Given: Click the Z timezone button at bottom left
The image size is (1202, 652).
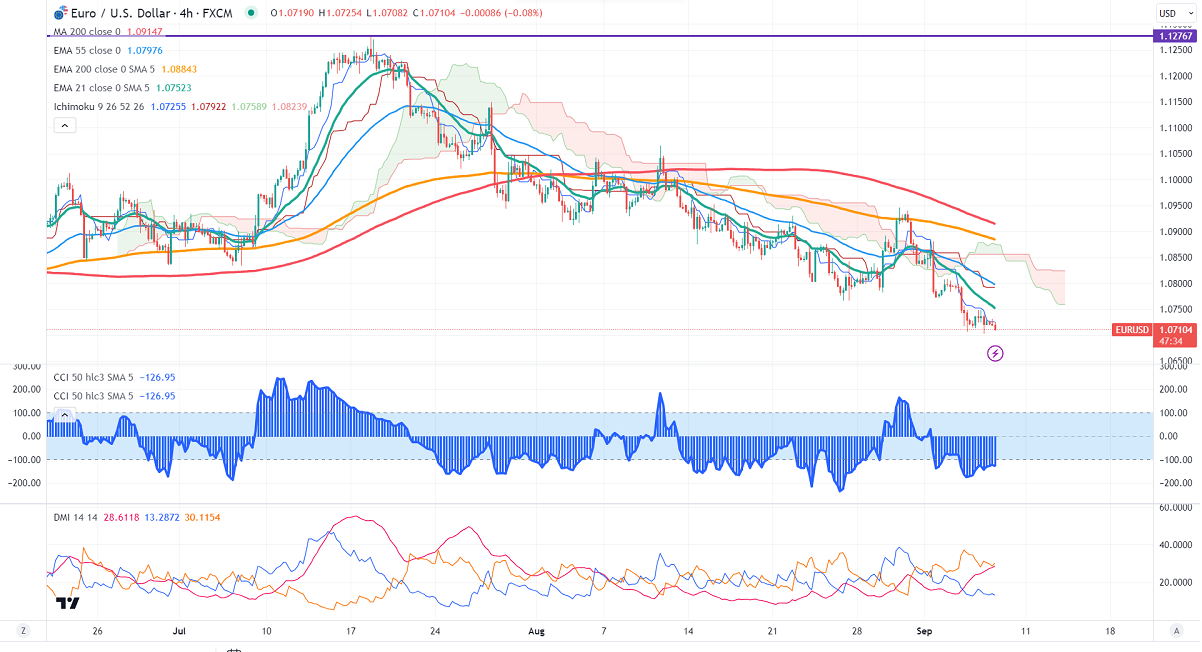Looking at the screenshot, I should point(23,631).
